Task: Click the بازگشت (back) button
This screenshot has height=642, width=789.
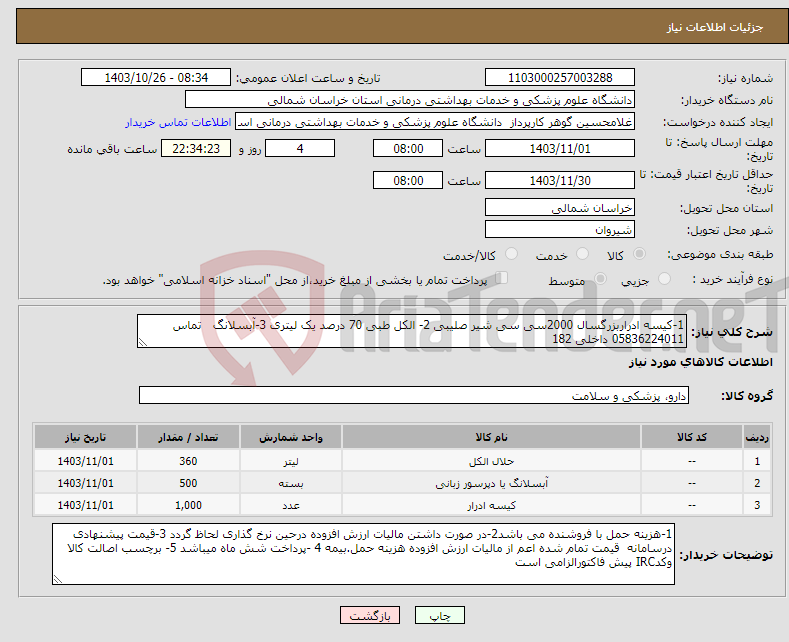Action: click(370, 615)
